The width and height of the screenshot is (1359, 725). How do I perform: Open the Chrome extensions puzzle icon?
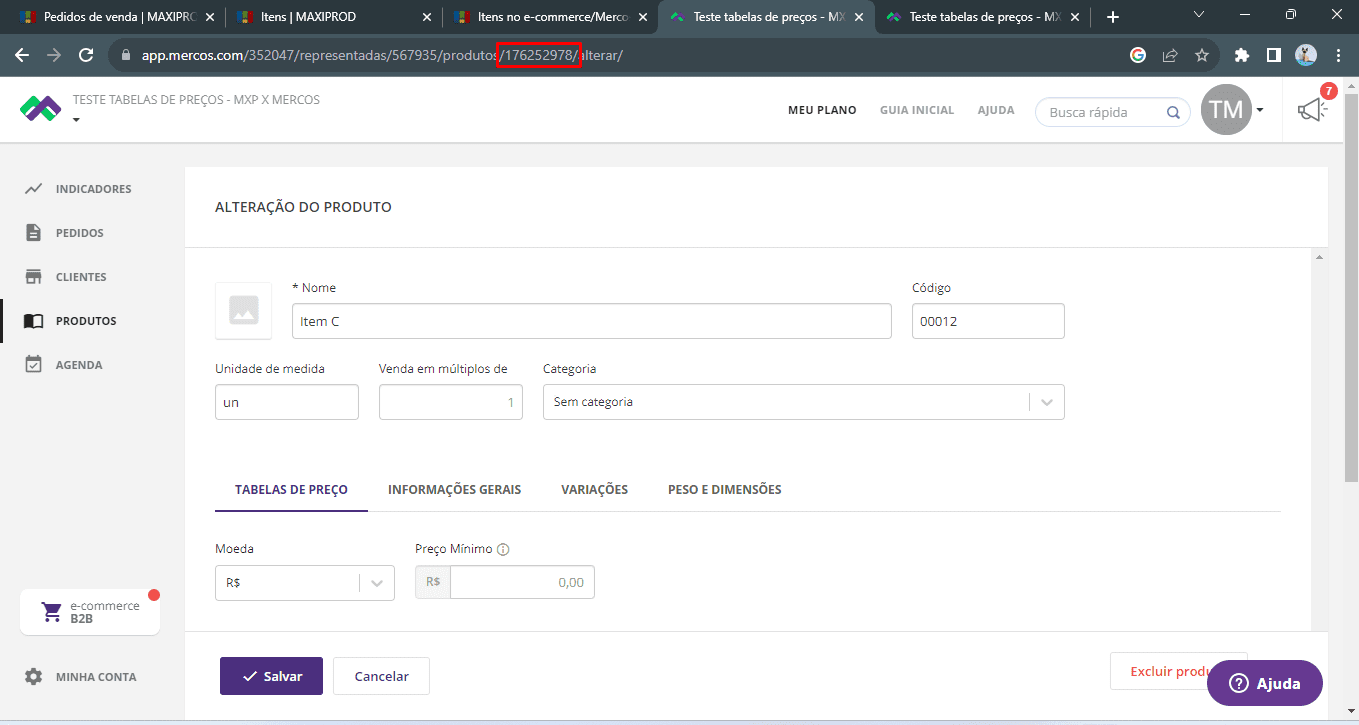click(1242, 55)
